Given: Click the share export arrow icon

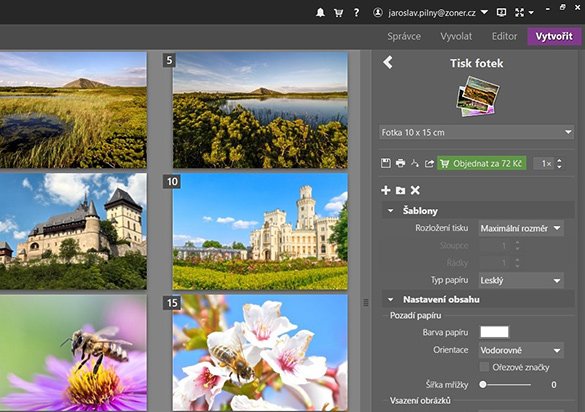Looking at the screenshot, I should pos(429,163).
